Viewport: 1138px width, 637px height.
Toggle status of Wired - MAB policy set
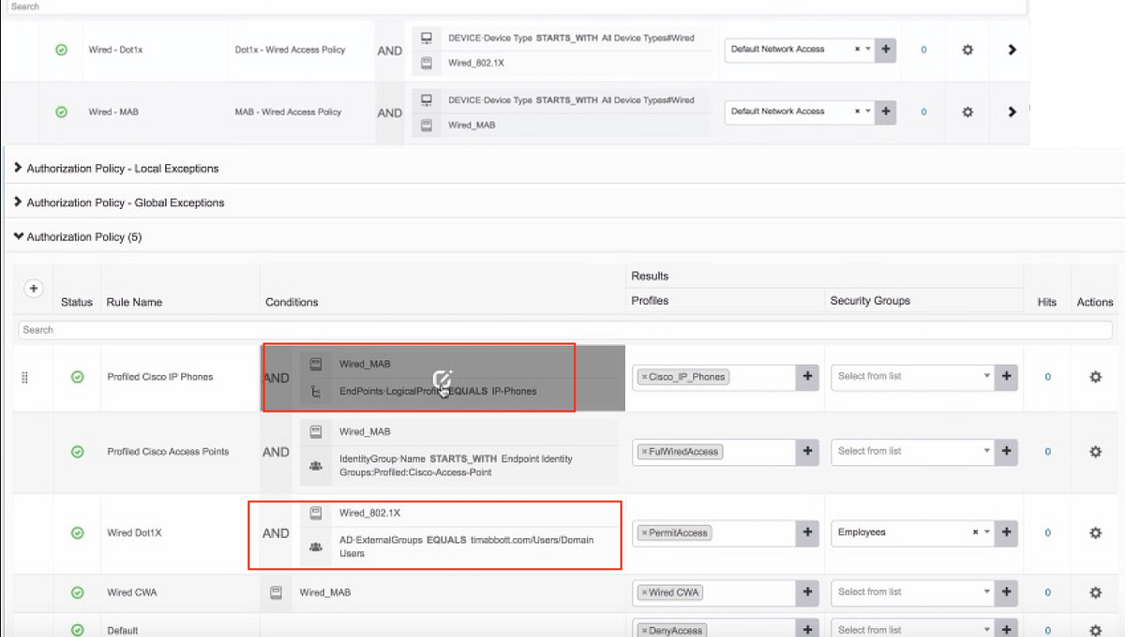pyautogui.click(x=62, y=112)
